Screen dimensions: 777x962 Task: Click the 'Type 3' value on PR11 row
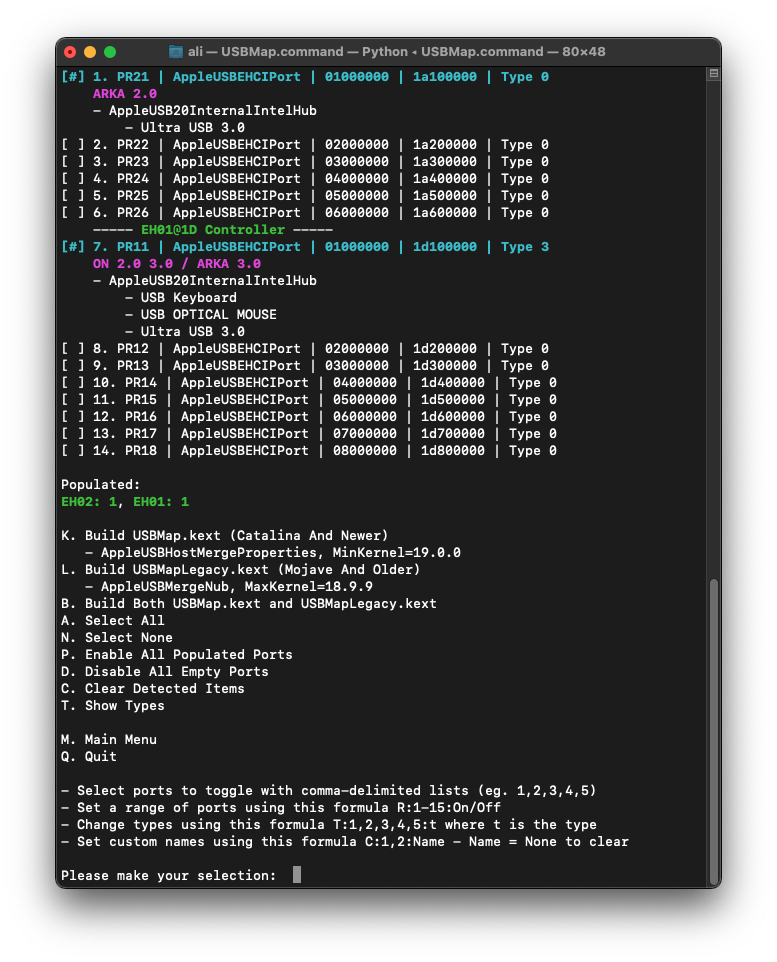[525, 247]
